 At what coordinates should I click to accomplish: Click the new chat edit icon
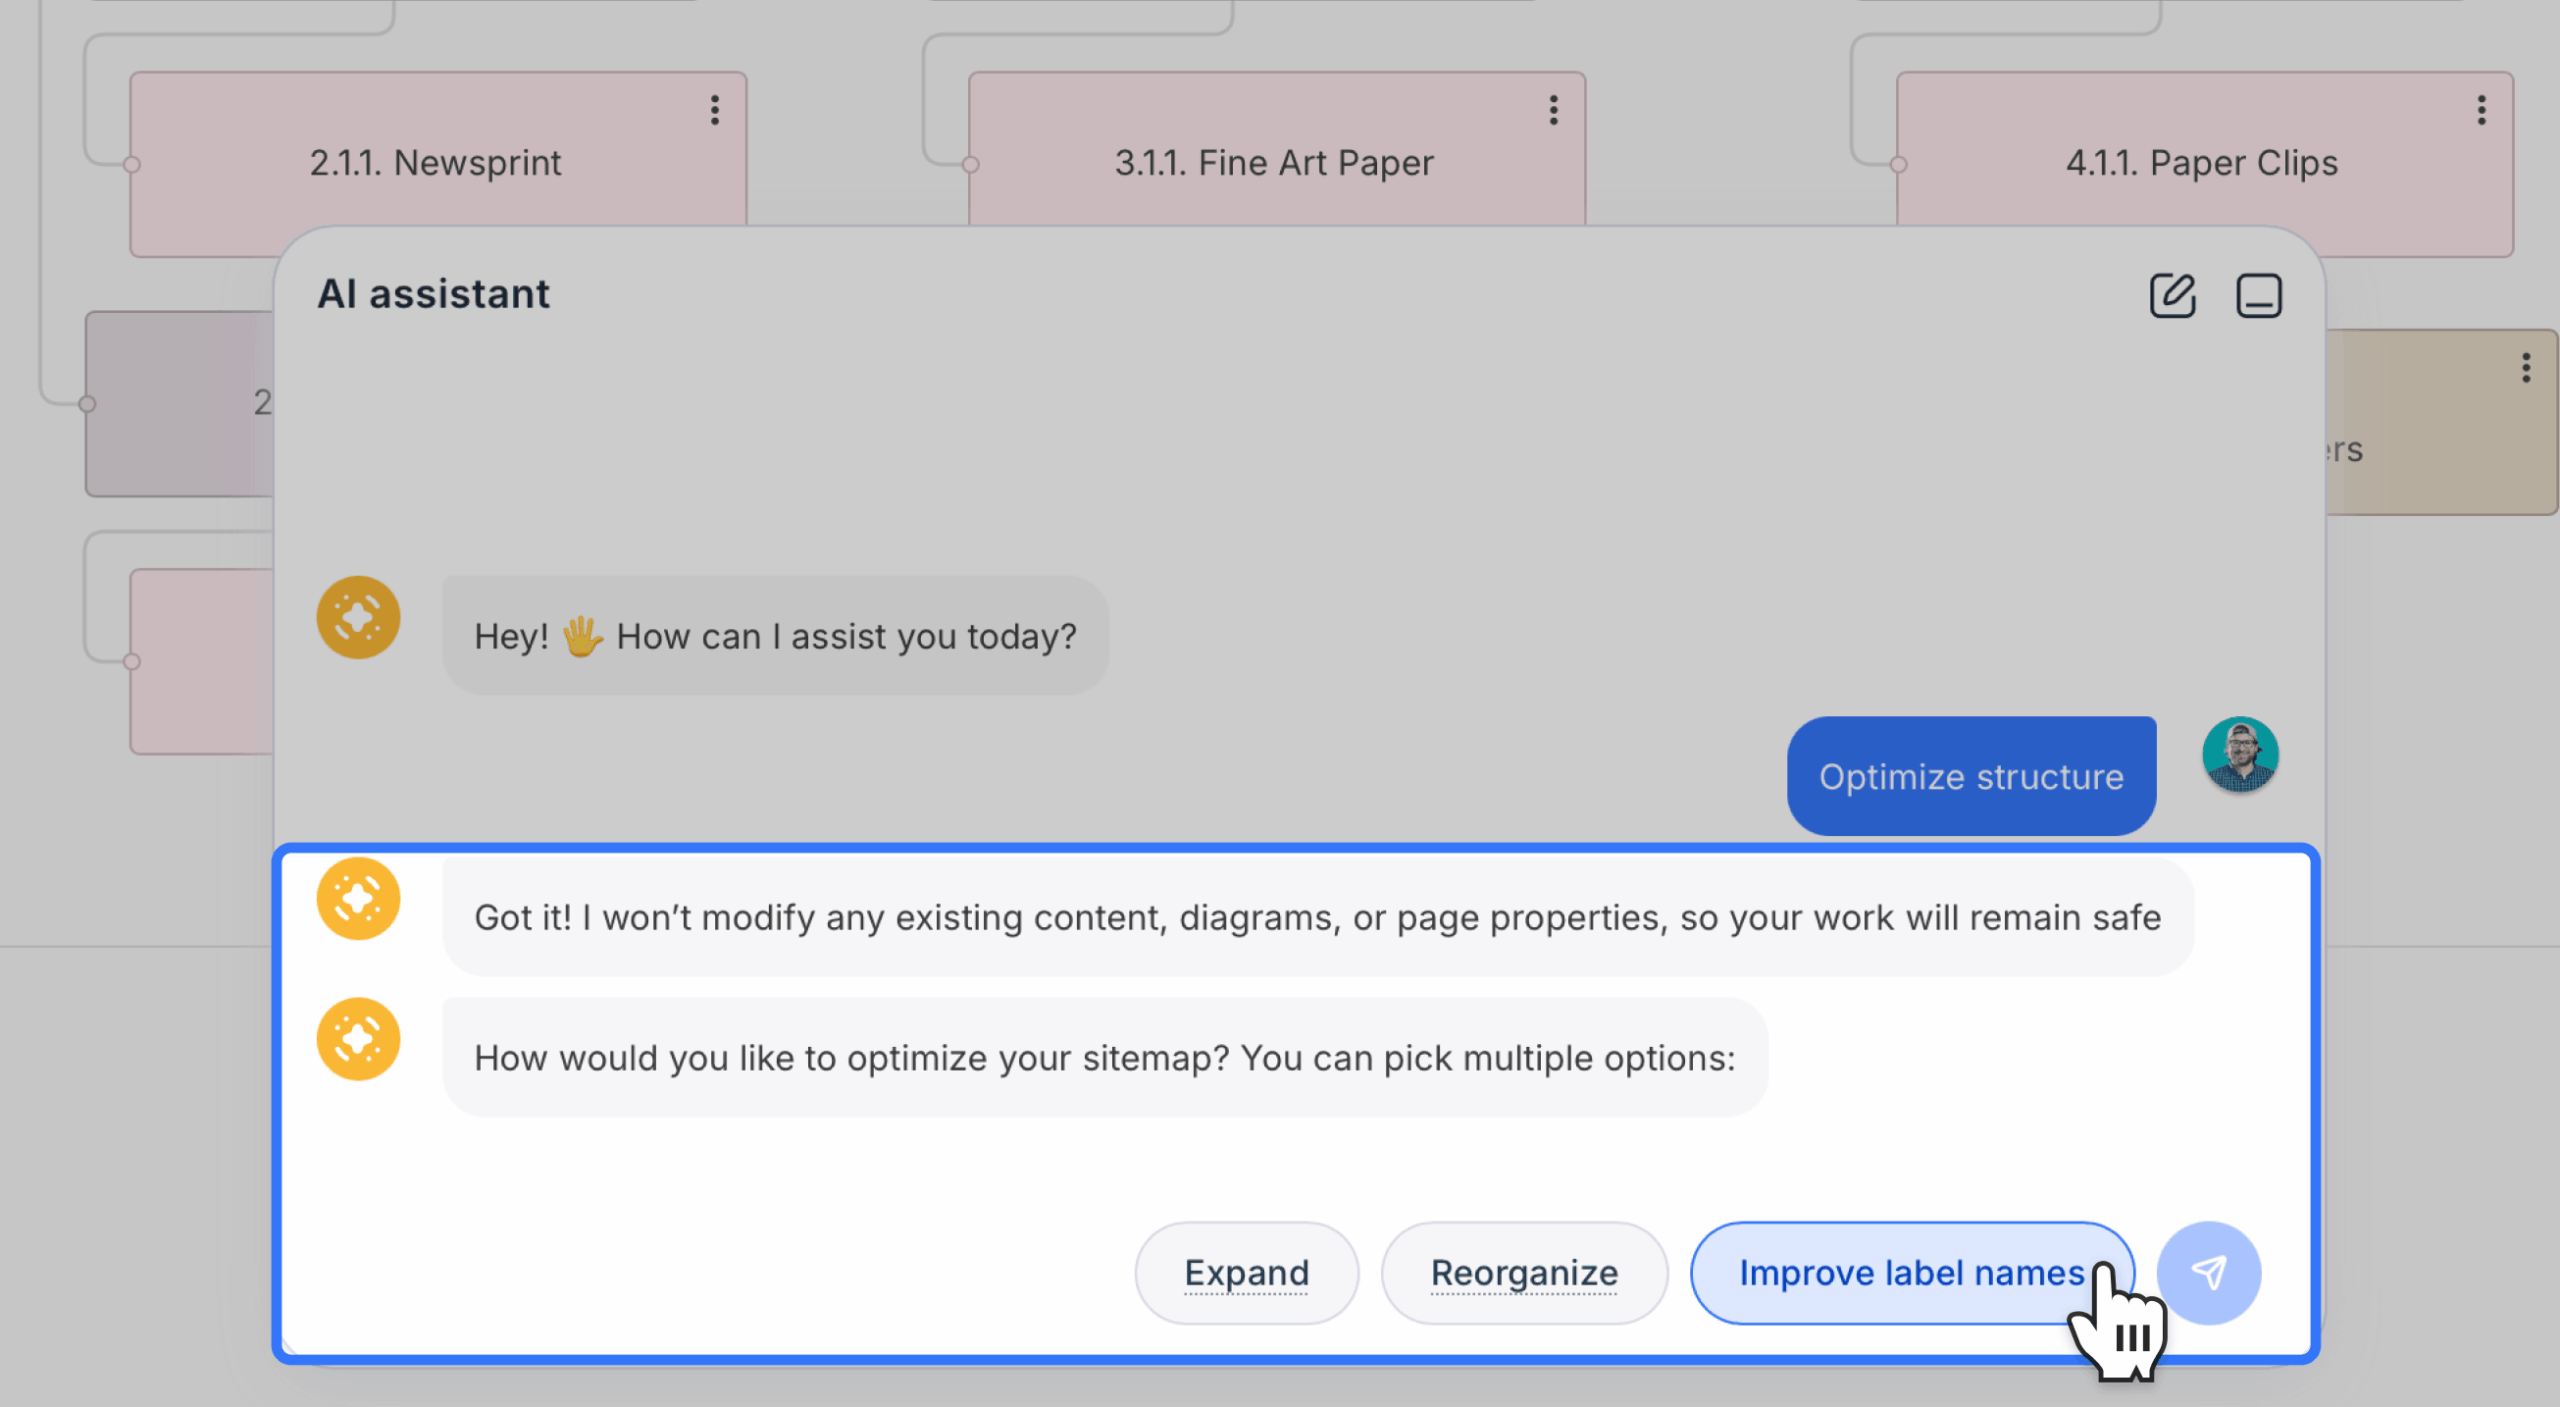2172,295
